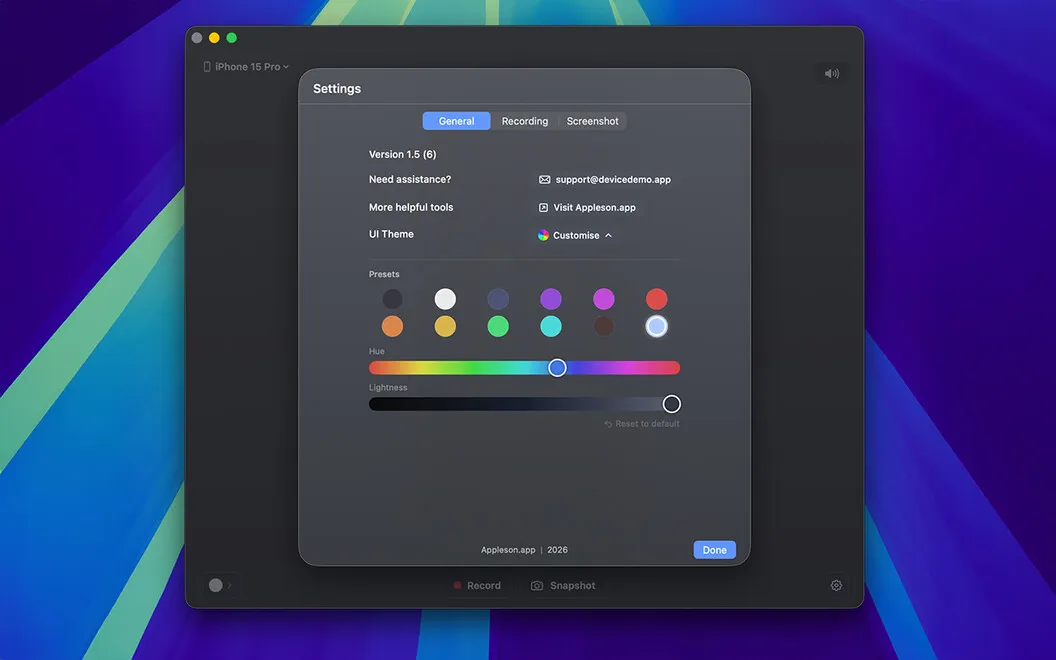Click the envelope icon beside support email
The image size is (1056, 660).
tap(544, 180)
